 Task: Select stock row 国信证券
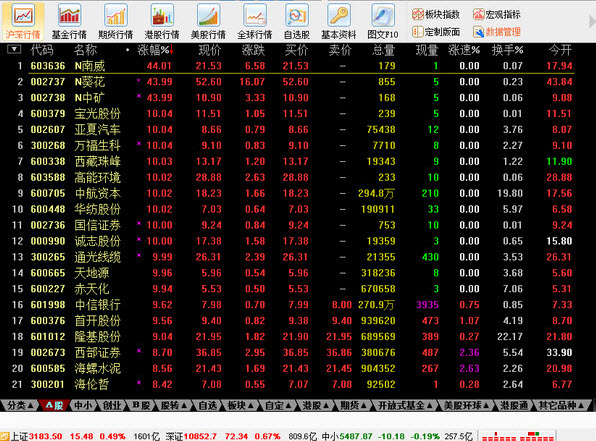coord(291,225)
